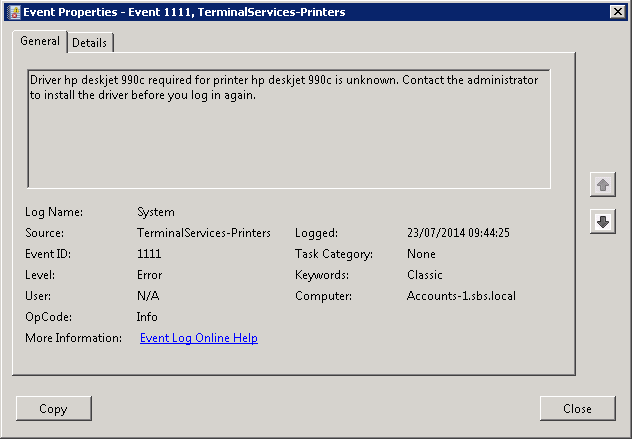
Task: Click the Computer value Accounts-1.sbs.local
Action: 461,296
